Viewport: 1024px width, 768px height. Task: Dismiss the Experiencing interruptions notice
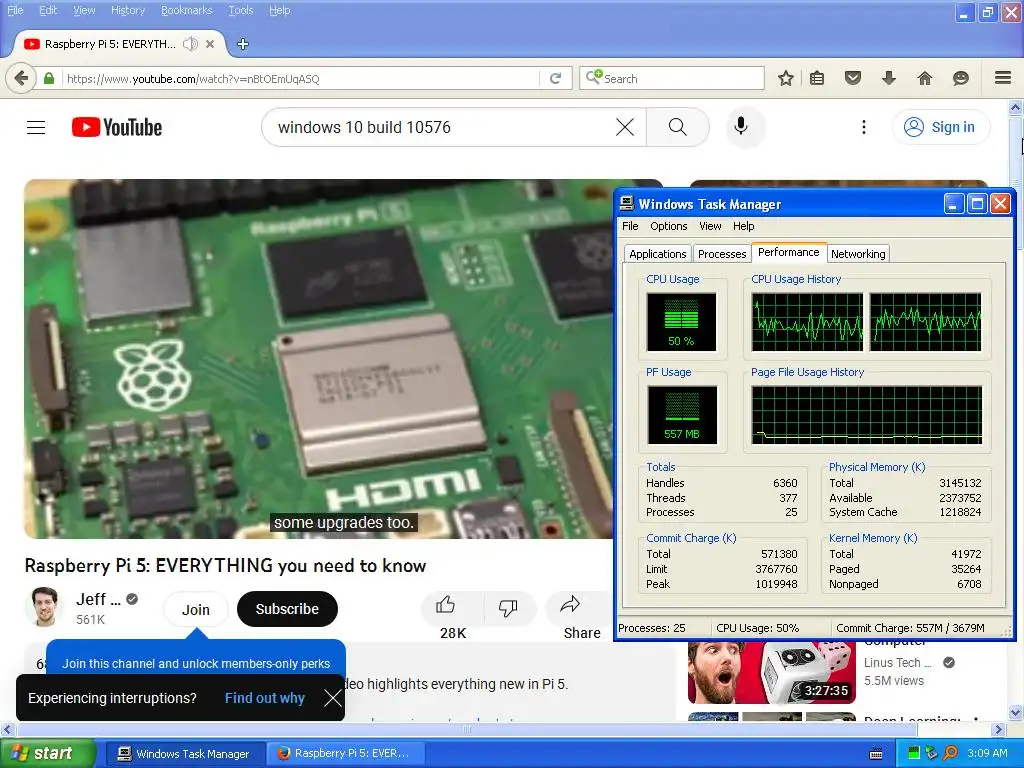[x=332, y=698]
